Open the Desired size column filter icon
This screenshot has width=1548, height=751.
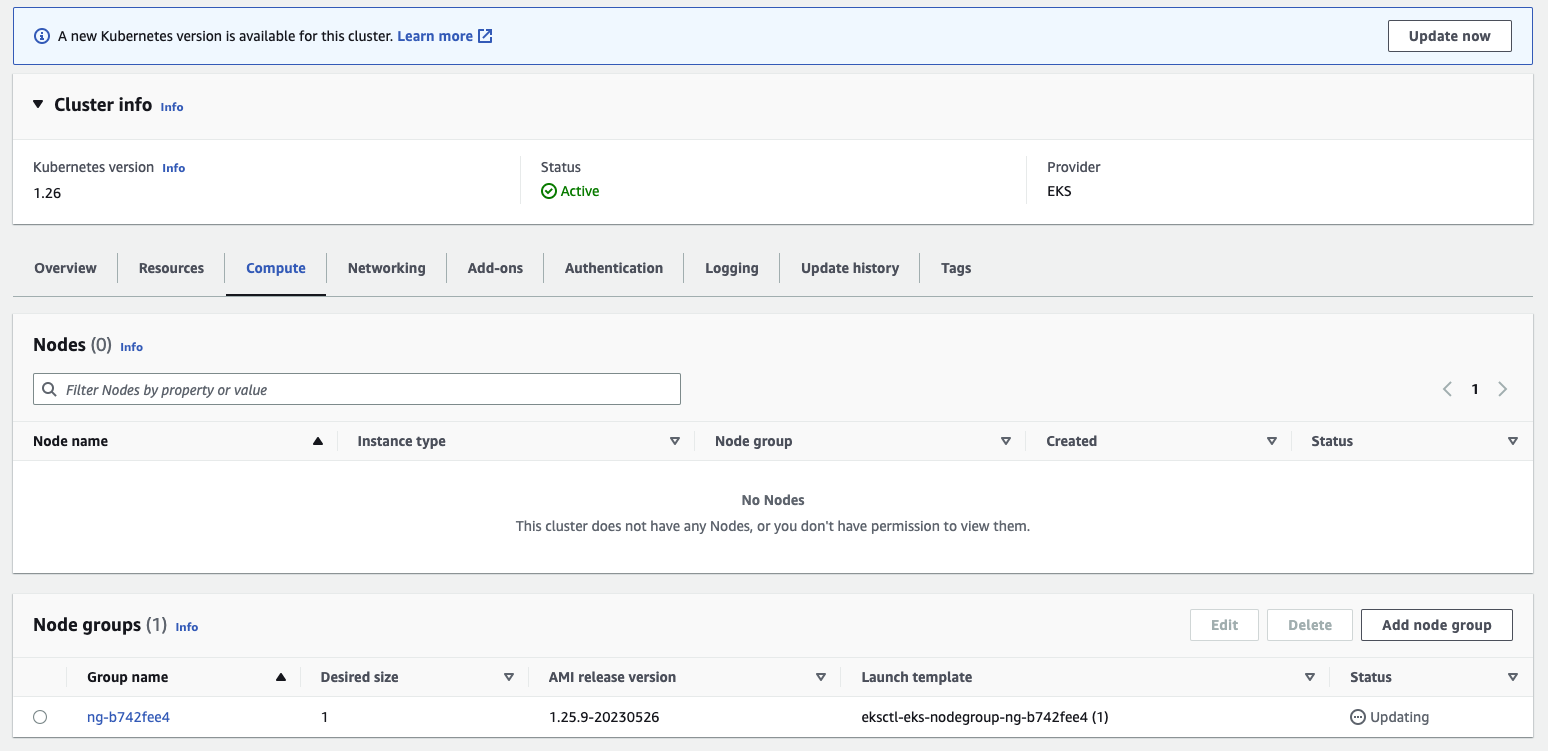coord(509,677)
